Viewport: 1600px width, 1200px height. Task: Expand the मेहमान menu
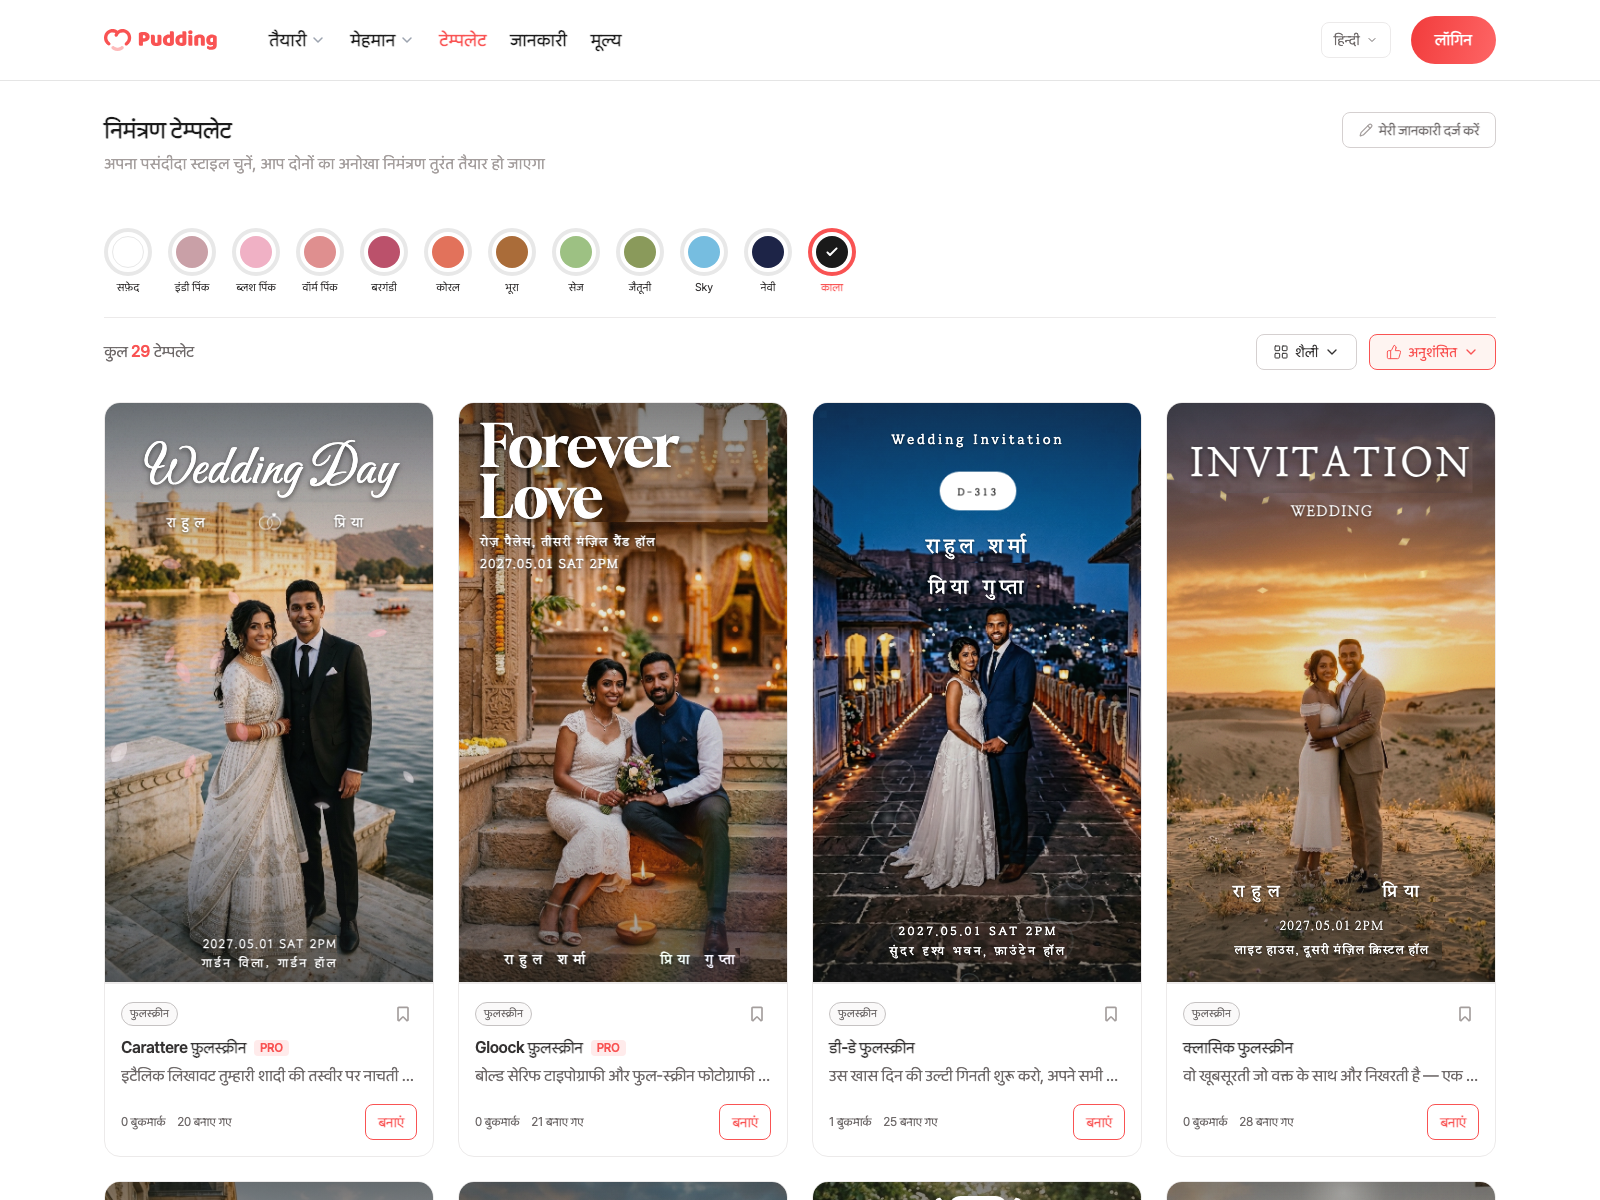tap(381, 40)
